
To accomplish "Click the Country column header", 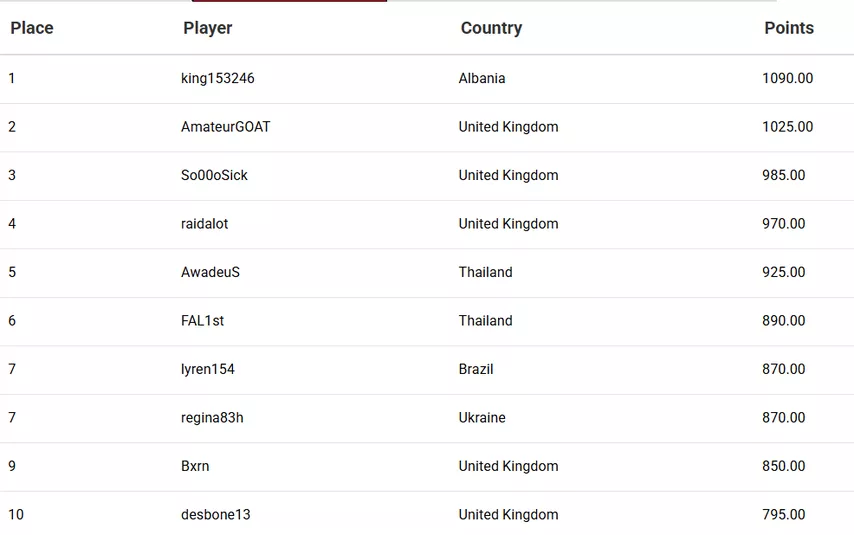I will click(x=491, y=28).
